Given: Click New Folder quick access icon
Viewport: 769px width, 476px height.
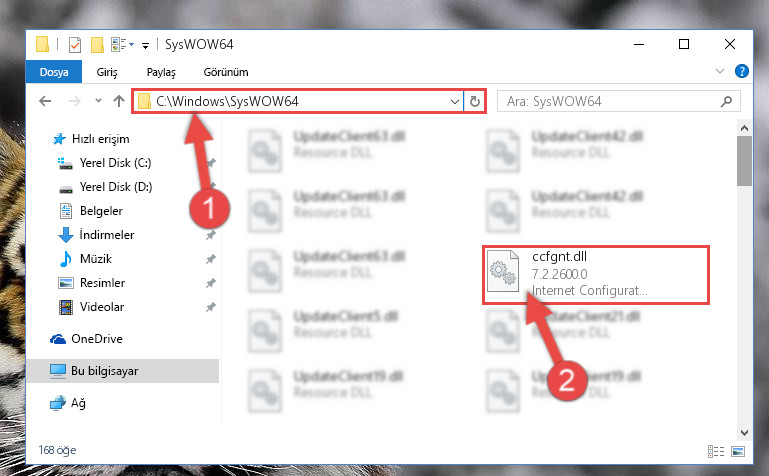Looking at the screenshot, I should click(97, 45).
